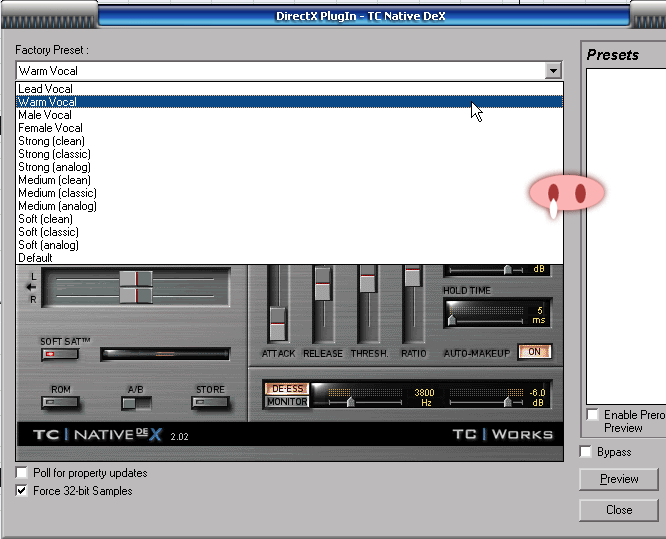Toggle the SOFT SAT switch
Image resolution: width=666 pixels, height=539 pixels.
tap(60, 354)
